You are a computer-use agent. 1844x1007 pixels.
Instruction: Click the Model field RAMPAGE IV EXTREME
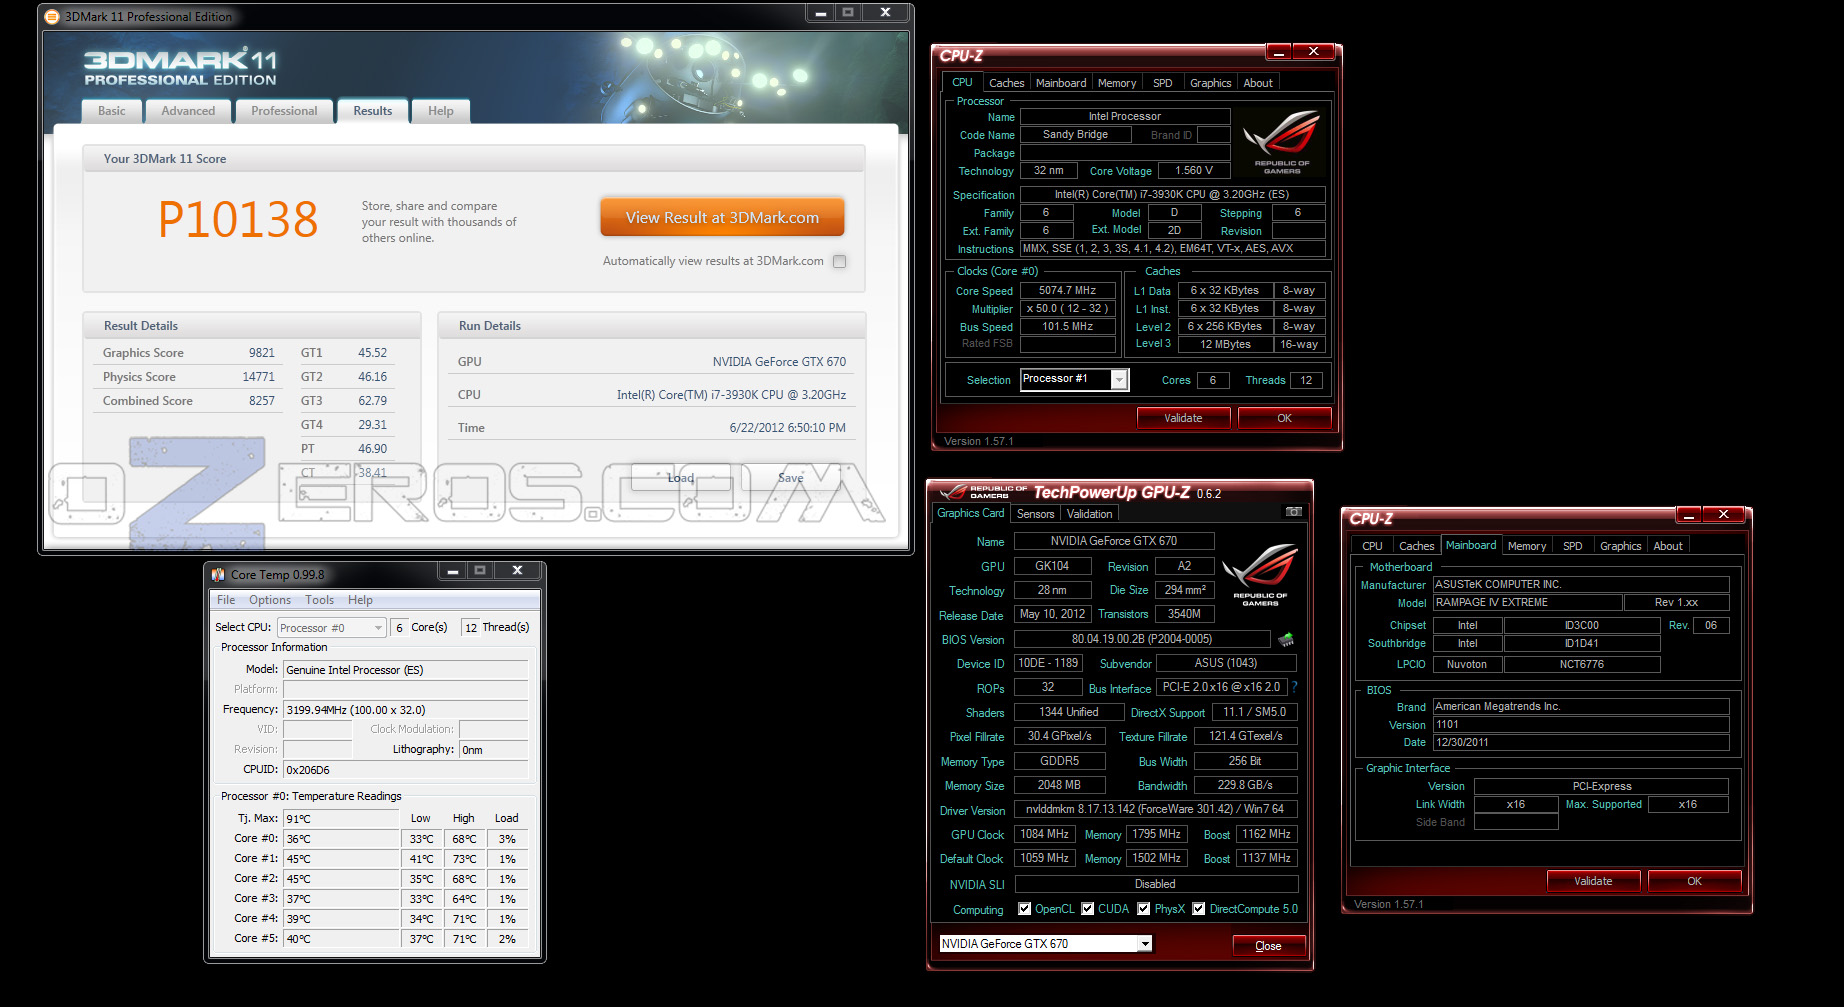tap(1527, 603)
